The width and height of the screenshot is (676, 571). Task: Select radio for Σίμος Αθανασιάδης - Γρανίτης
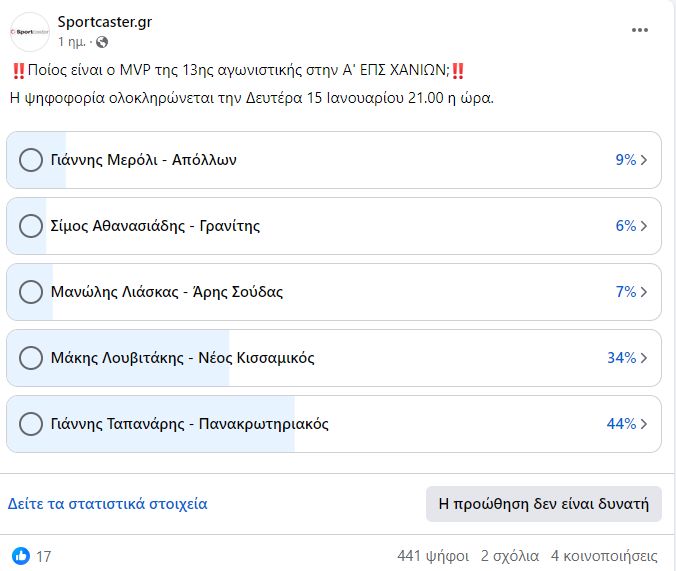pos(31,226)
